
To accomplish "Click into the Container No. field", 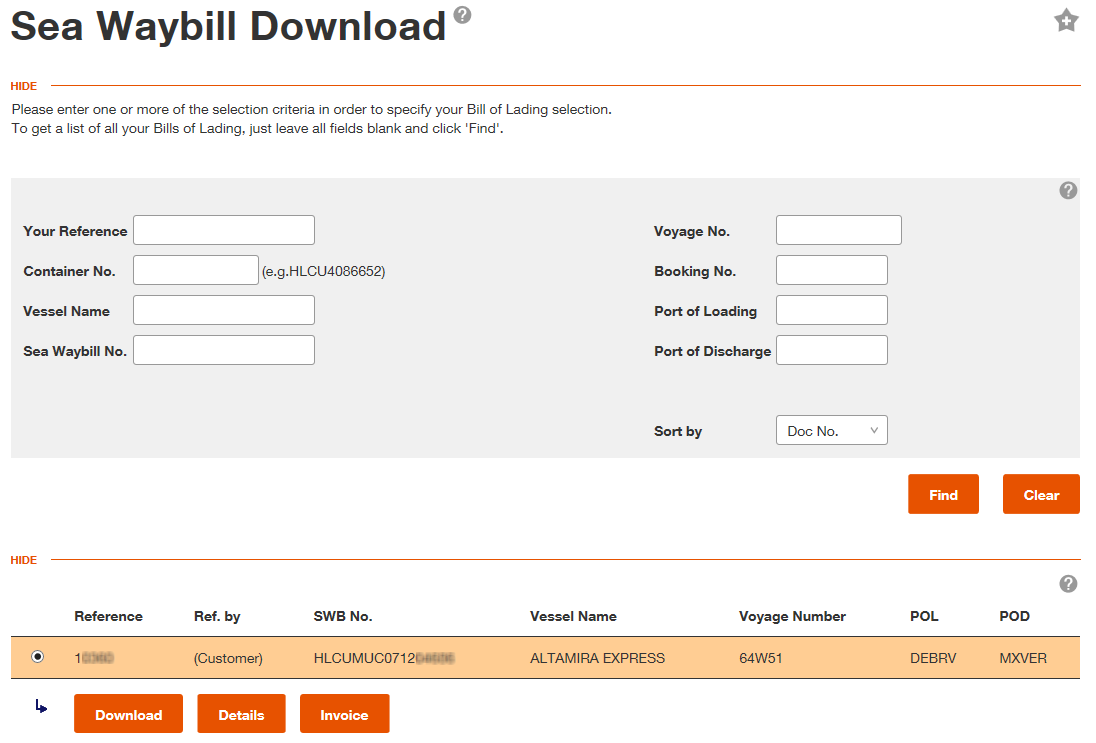I will point(195,270).
